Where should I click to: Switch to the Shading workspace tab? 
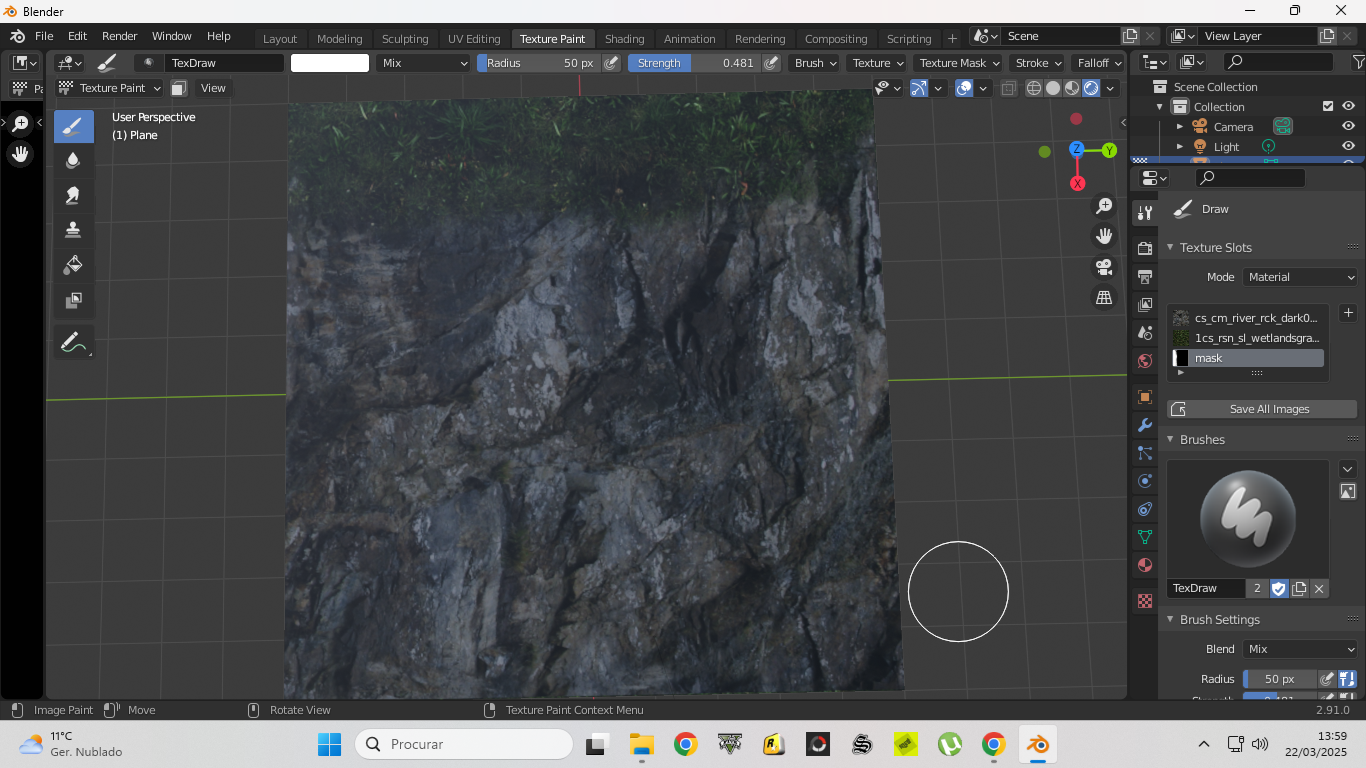click(624, 39)
